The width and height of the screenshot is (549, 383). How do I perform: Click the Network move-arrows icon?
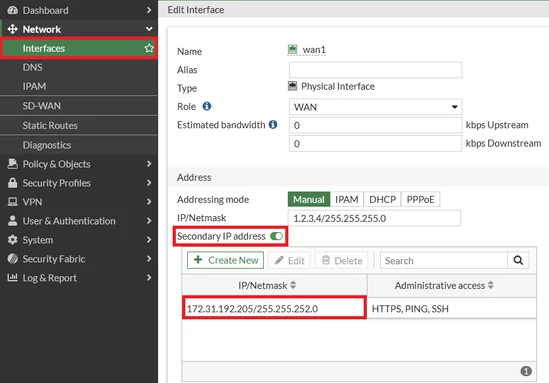tap(13, 29)
